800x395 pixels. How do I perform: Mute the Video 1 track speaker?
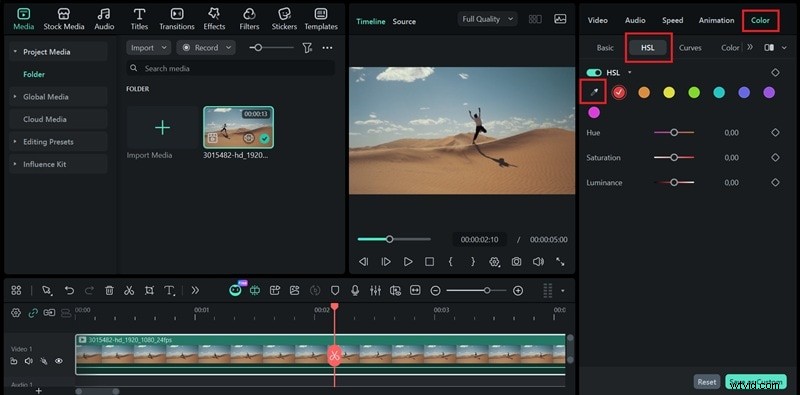coord(29,361)
